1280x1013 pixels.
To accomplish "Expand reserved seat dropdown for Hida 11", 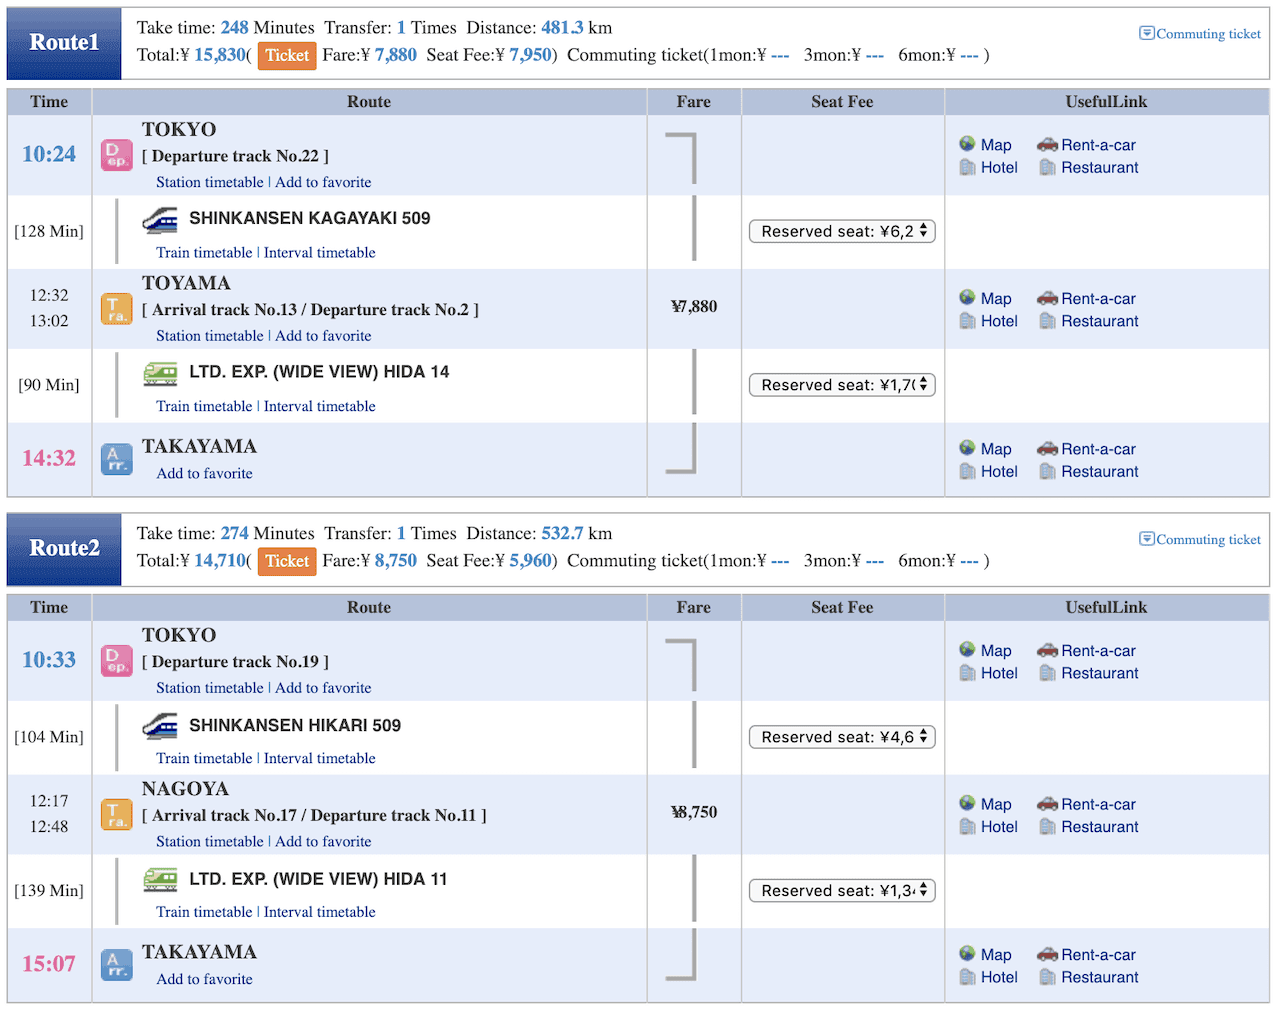I will (x=842, y=891).
